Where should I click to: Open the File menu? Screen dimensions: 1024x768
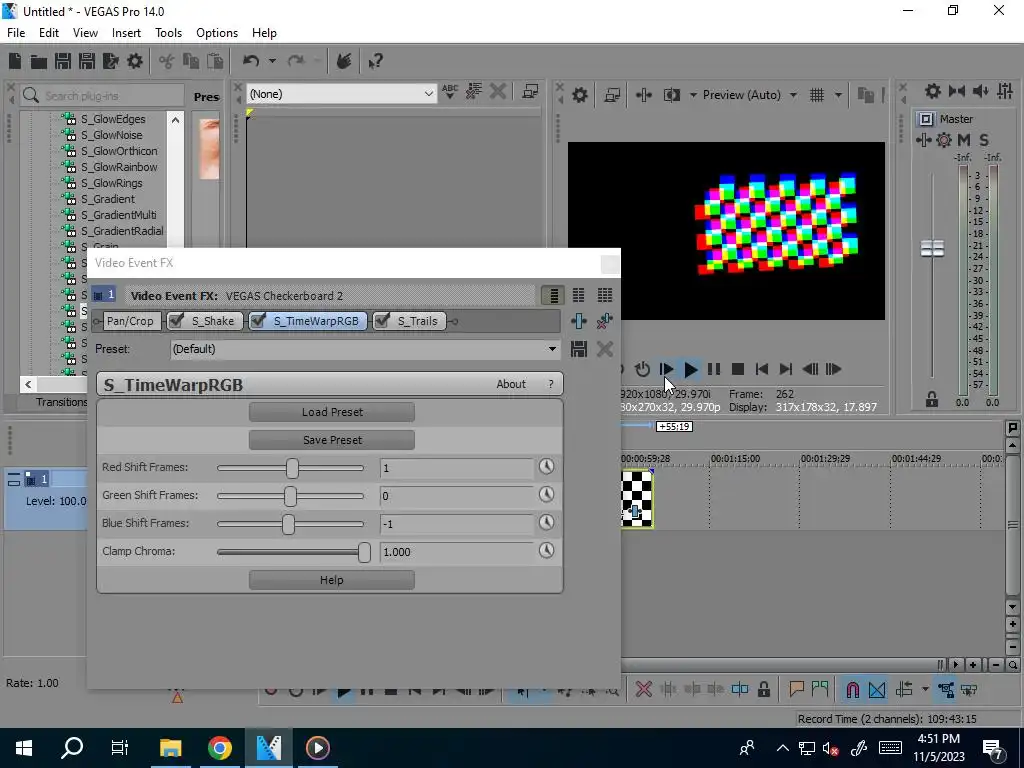(16, 33)
